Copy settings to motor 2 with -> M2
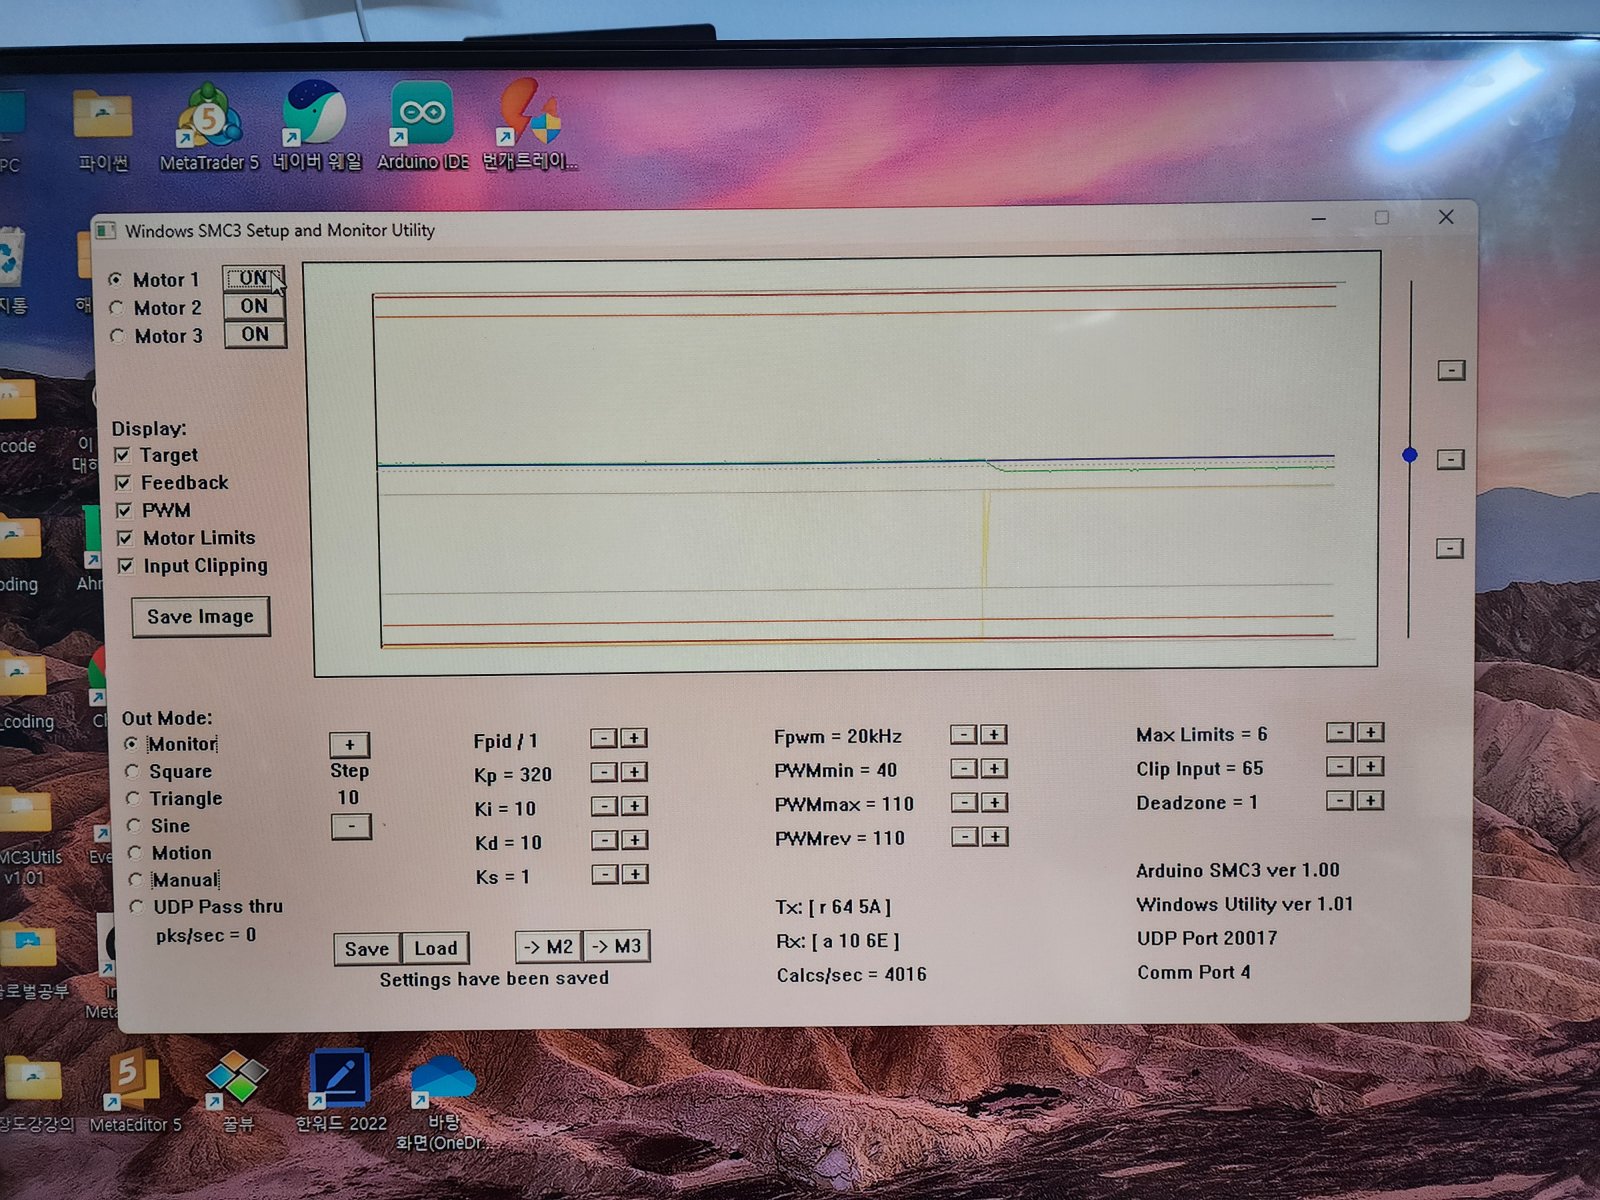This screenshot has height=1200, width=1600. tap(549, 947)
